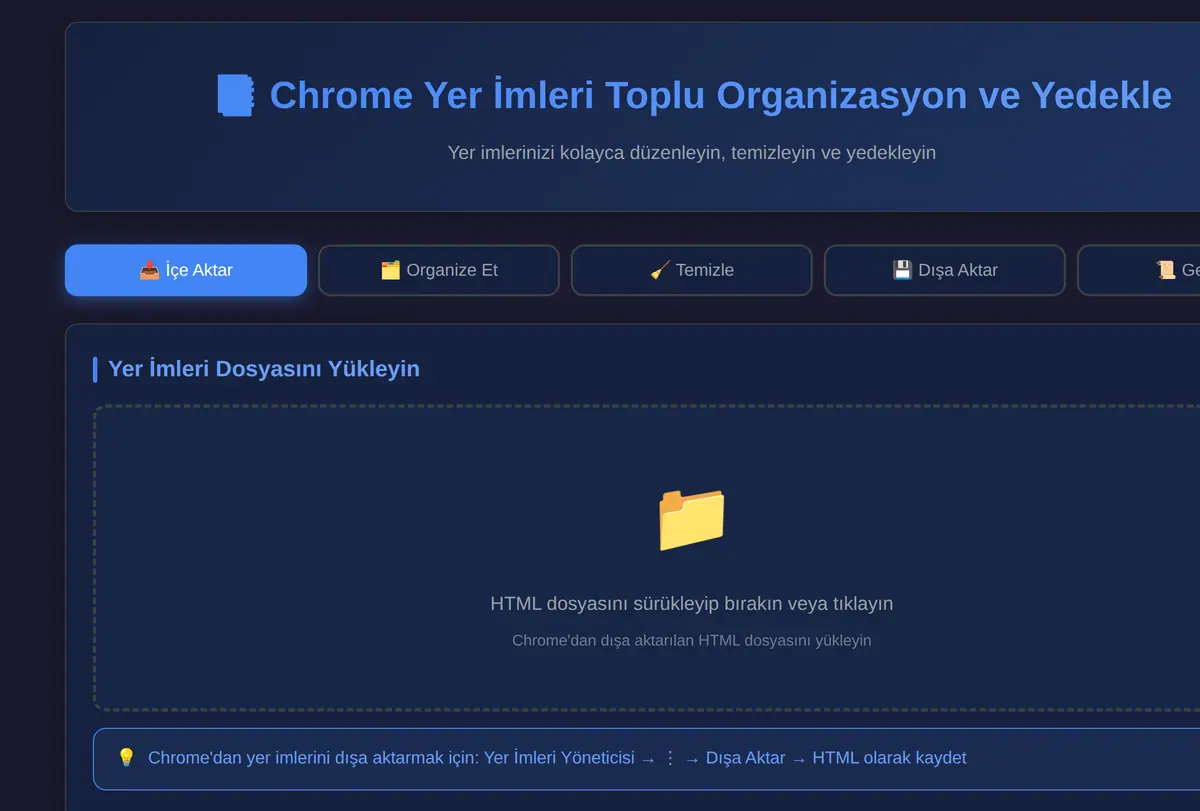
Task: Click the bookmark icon beside the page title
Action: click(236, 96)
